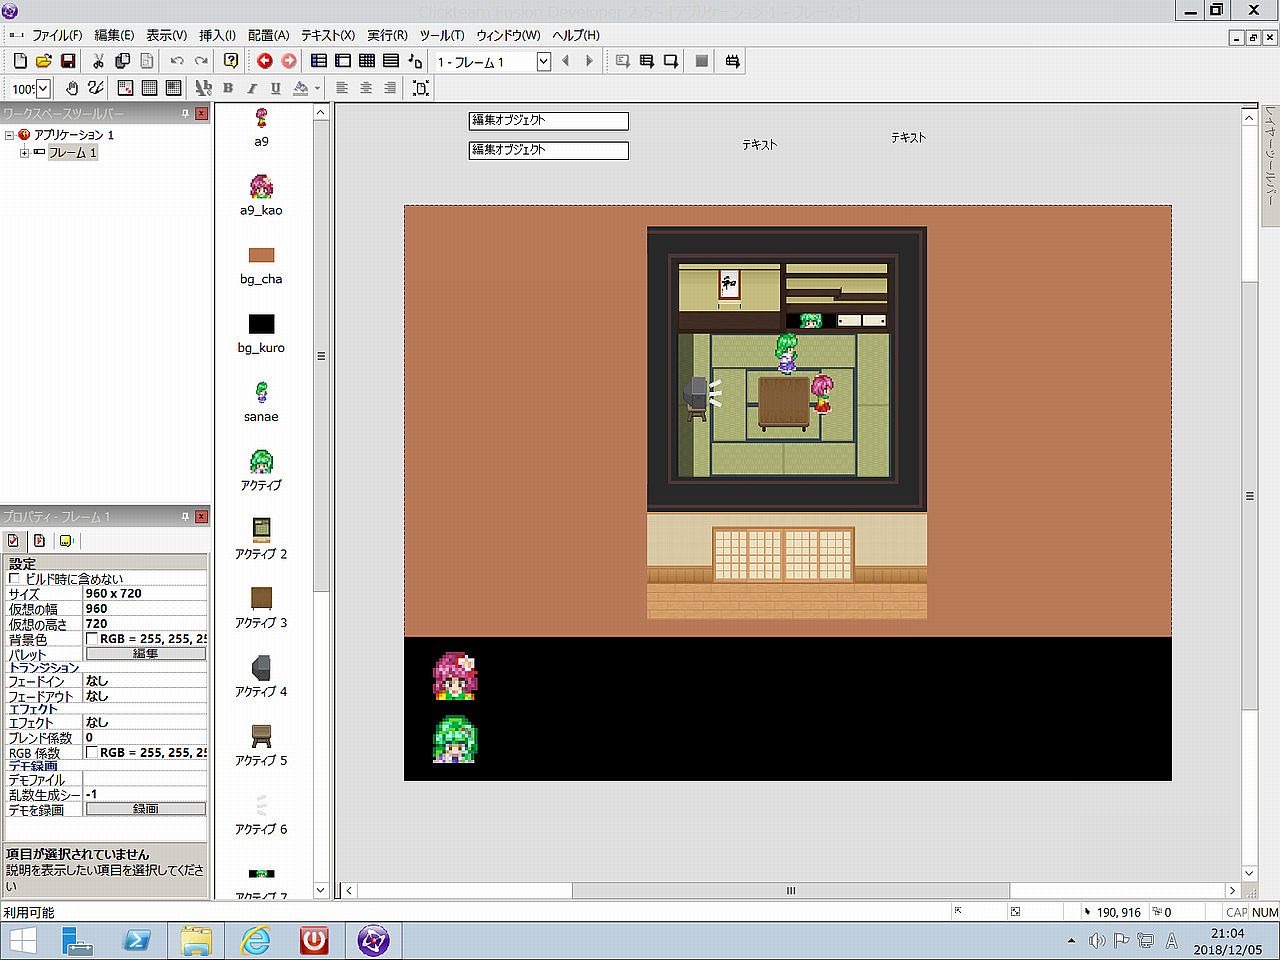Click the パレット 編集 button
1280x960 pixels.
(146, 654)
